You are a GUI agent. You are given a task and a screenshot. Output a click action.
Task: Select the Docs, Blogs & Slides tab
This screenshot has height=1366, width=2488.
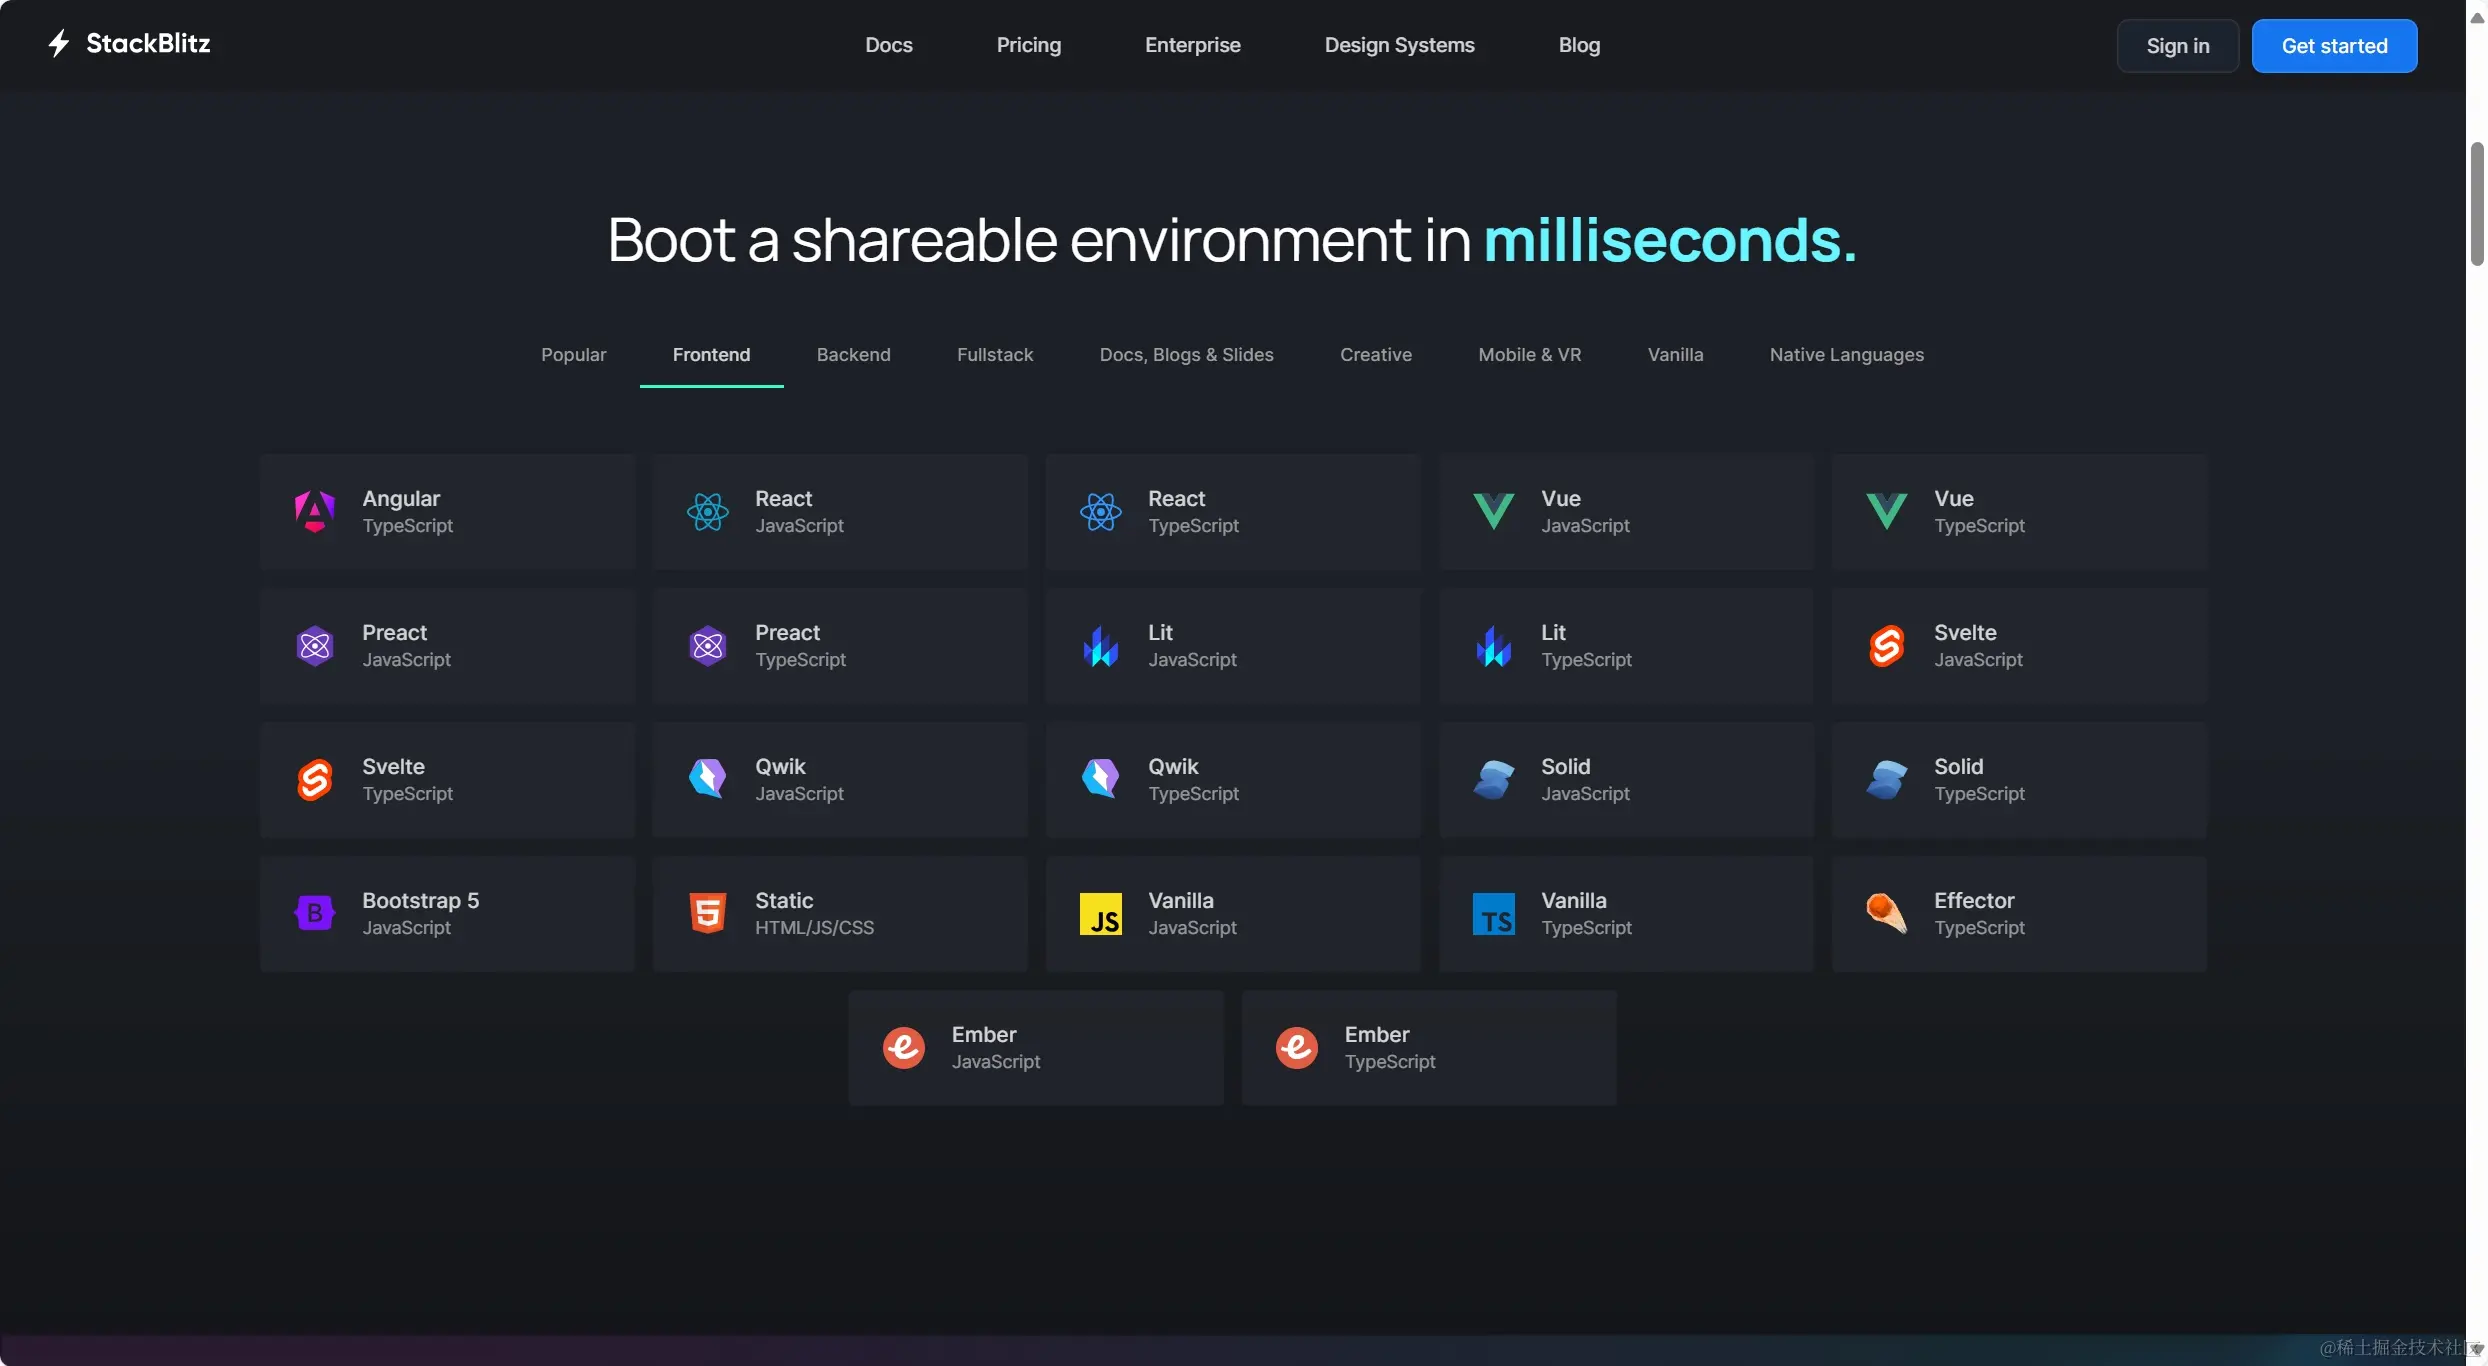pos(1186,355)
